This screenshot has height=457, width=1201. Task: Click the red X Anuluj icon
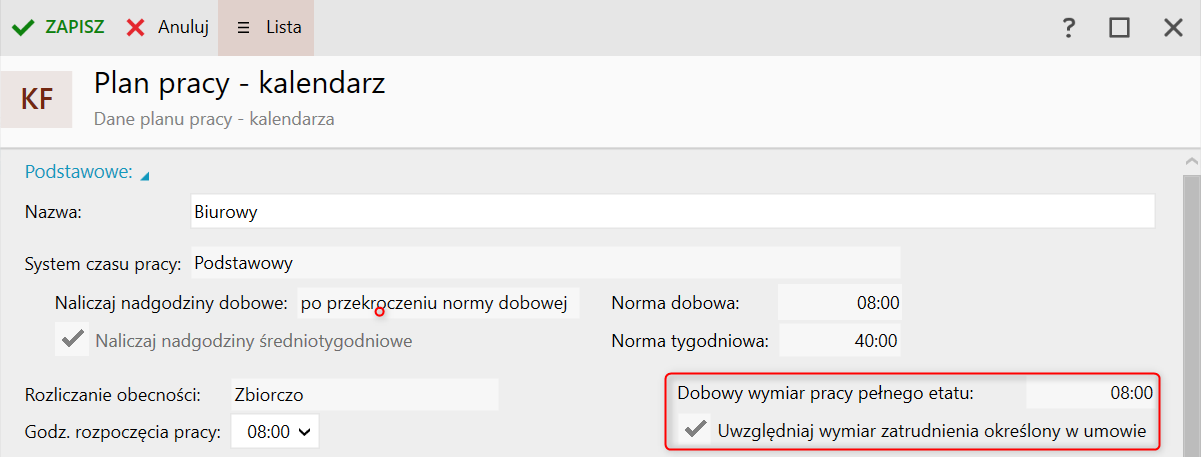[x=136, y=28]
